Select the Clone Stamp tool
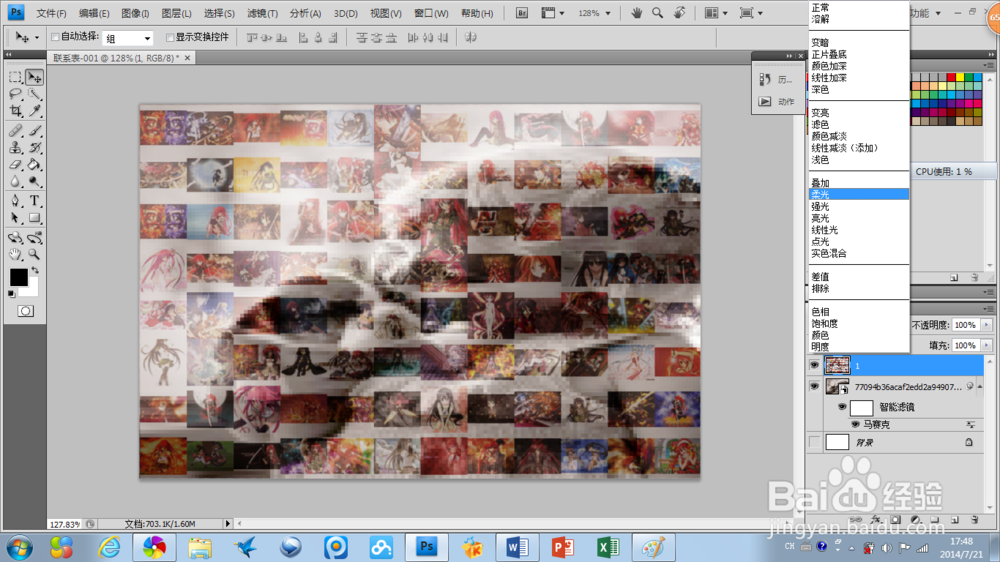Viewport: 1000px width, 562px height. 15,148
